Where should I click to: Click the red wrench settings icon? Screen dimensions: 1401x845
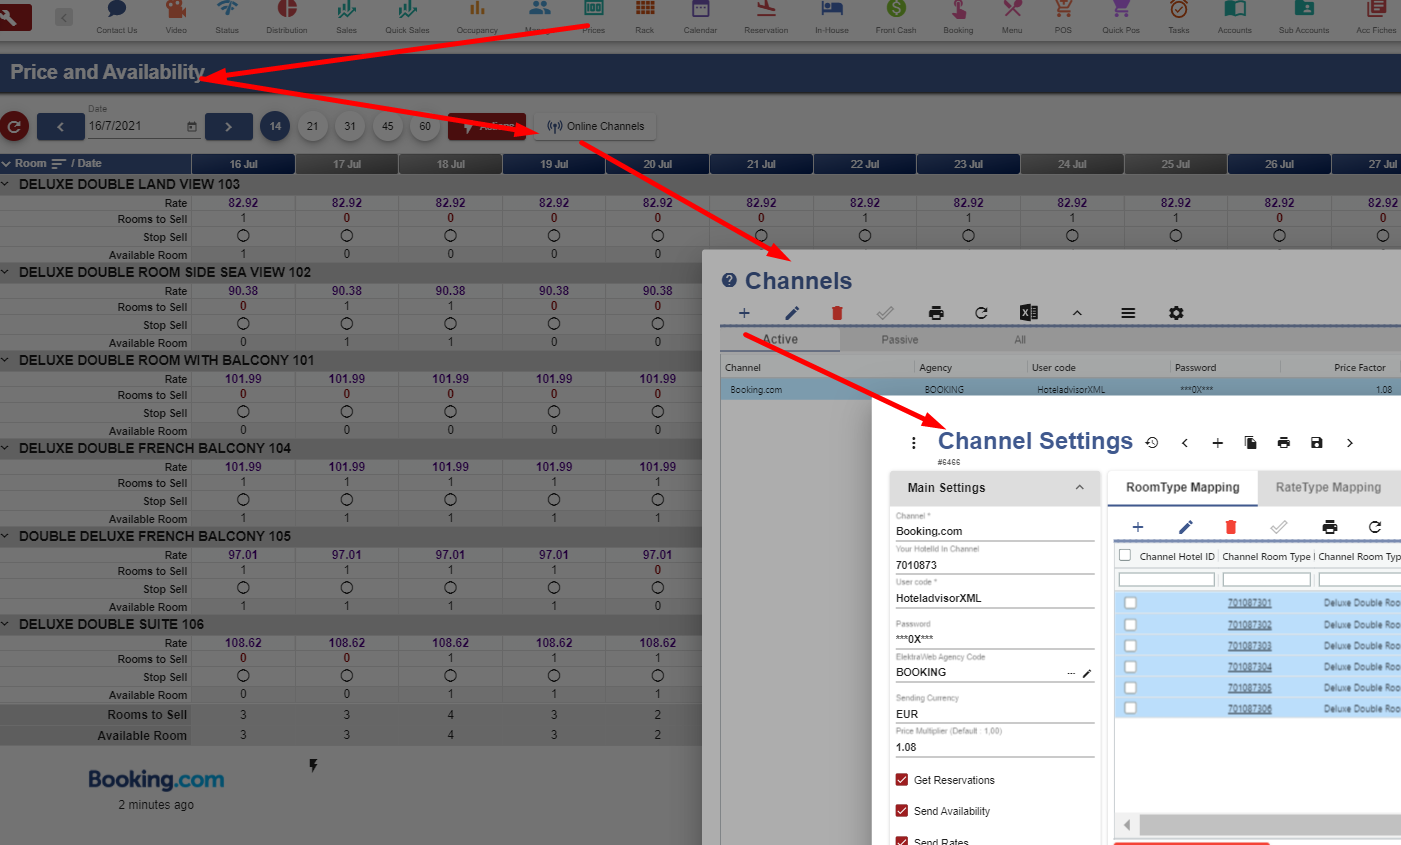(15, 17)
